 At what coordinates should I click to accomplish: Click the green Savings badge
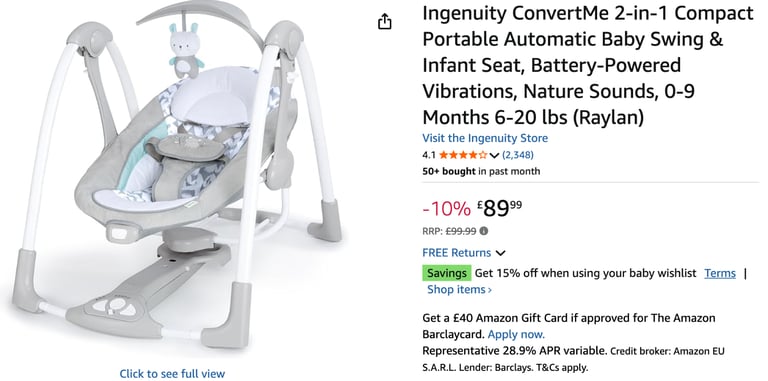(446, 273)
